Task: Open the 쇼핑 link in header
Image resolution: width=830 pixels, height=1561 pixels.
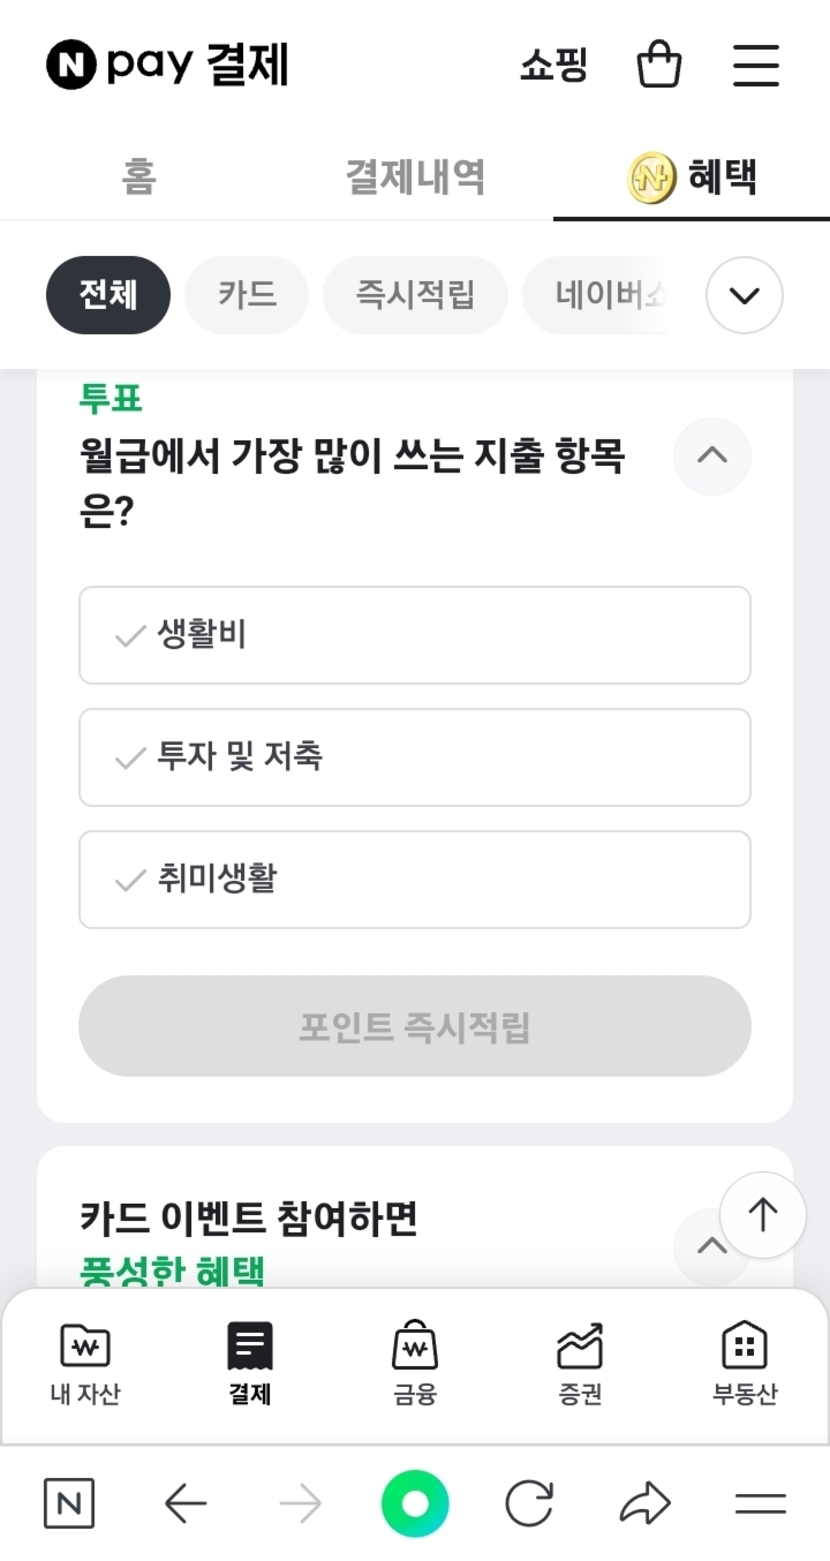Action: [553, 65]
